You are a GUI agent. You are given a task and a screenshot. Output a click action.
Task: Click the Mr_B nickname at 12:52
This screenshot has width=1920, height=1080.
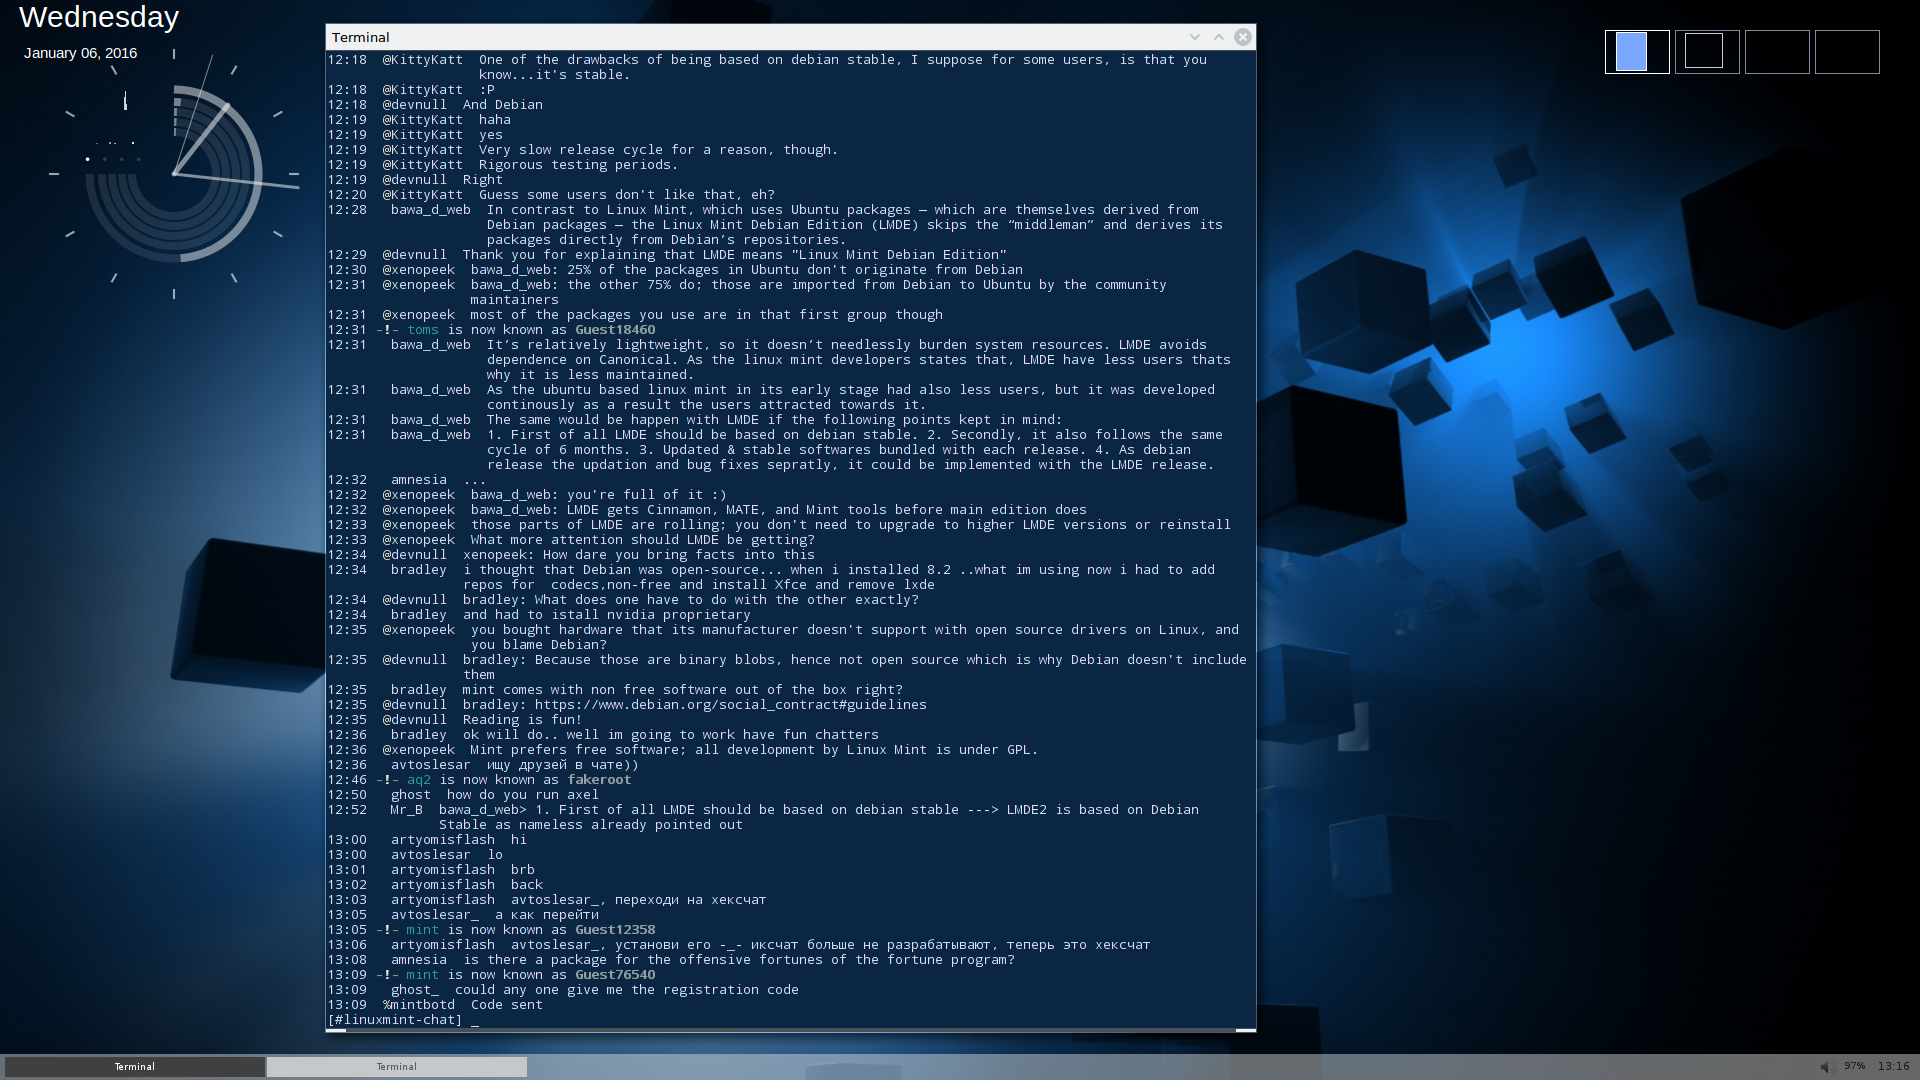click(x=406, y=810)
